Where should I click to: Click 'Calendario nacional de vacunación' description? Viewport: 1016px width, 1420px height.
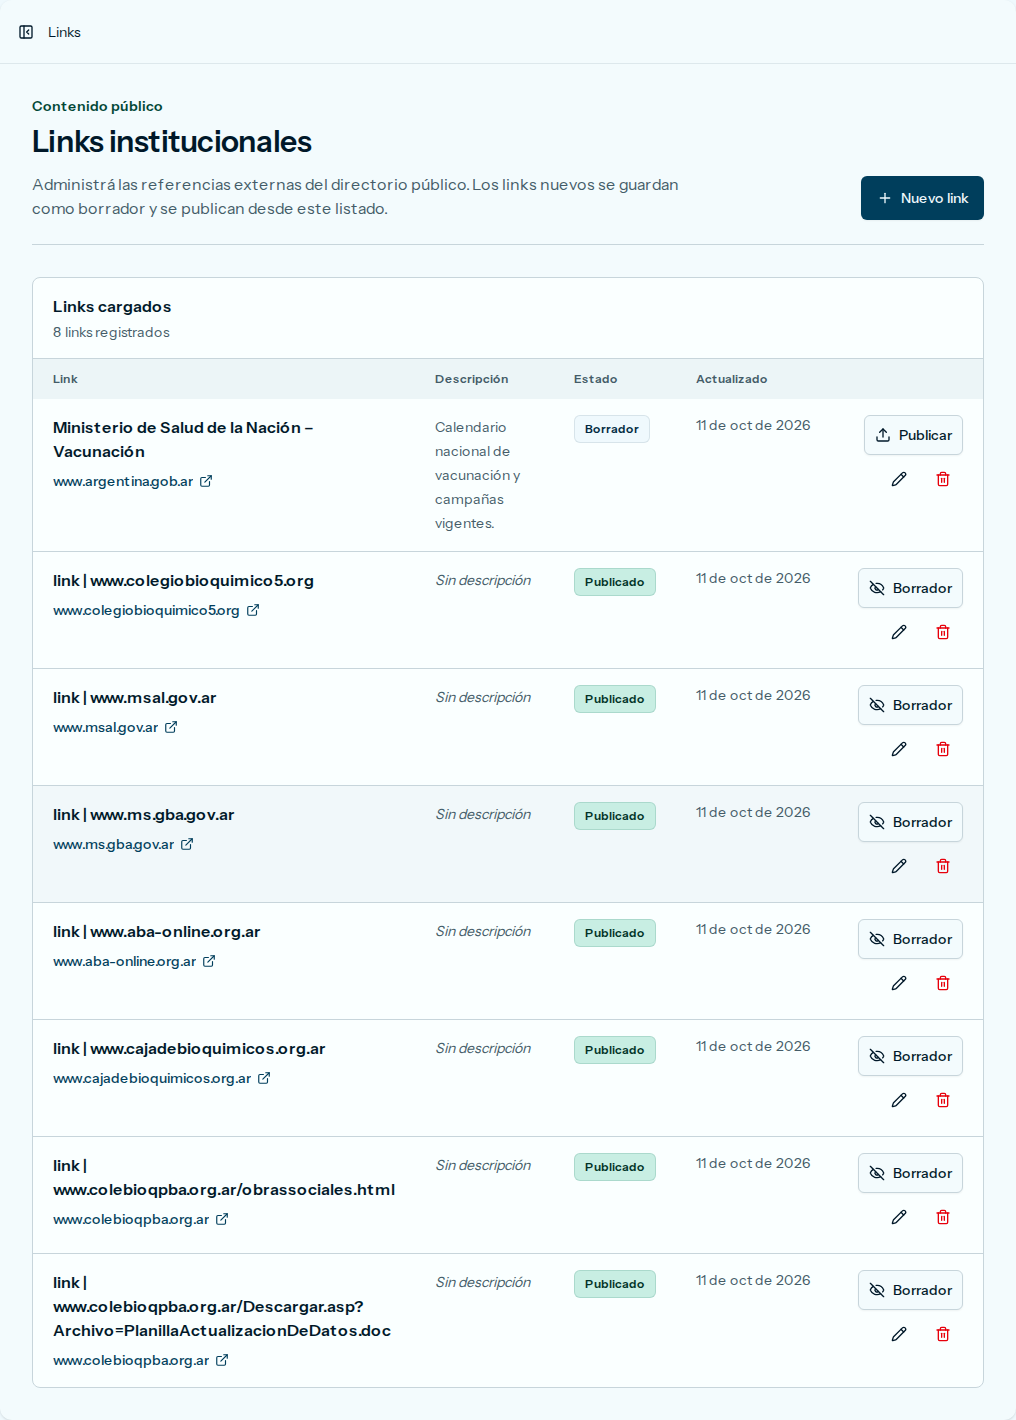tap(478, 475)
